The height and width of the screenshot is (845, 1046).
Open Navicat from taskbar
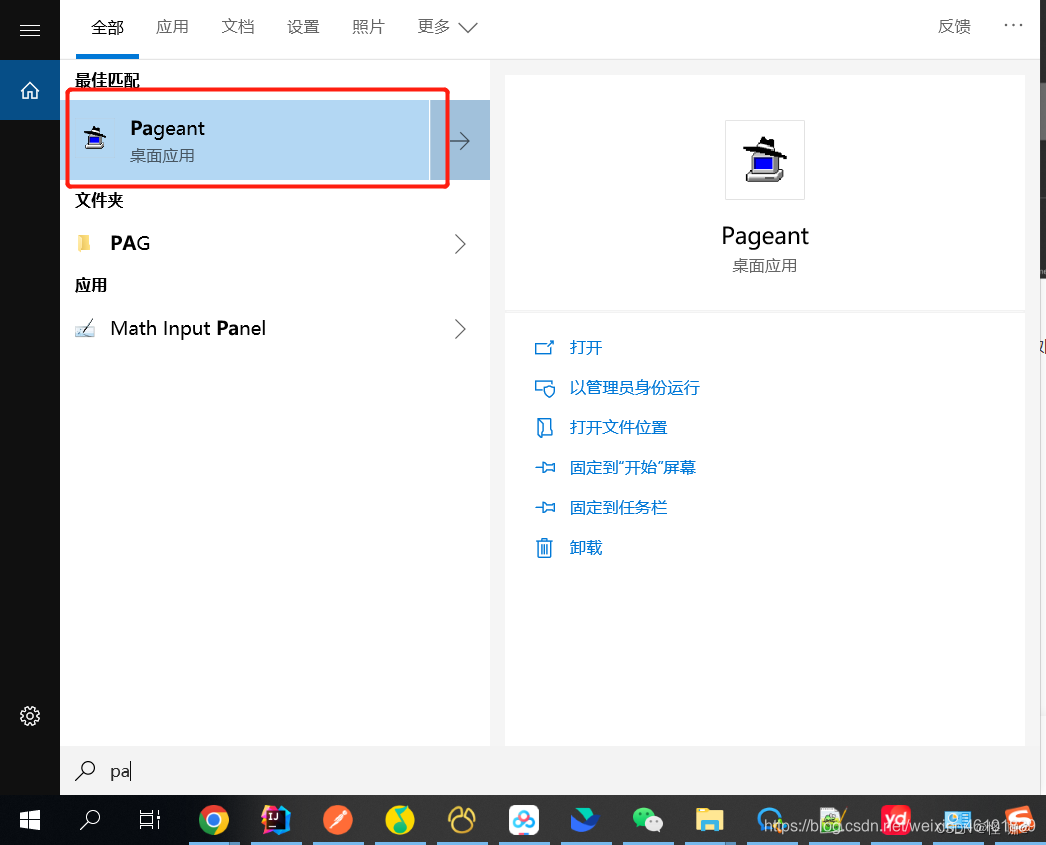point(462,820)
